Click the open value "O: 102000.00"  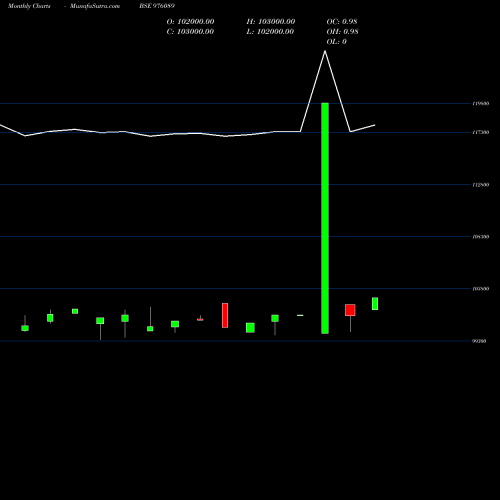190,22
